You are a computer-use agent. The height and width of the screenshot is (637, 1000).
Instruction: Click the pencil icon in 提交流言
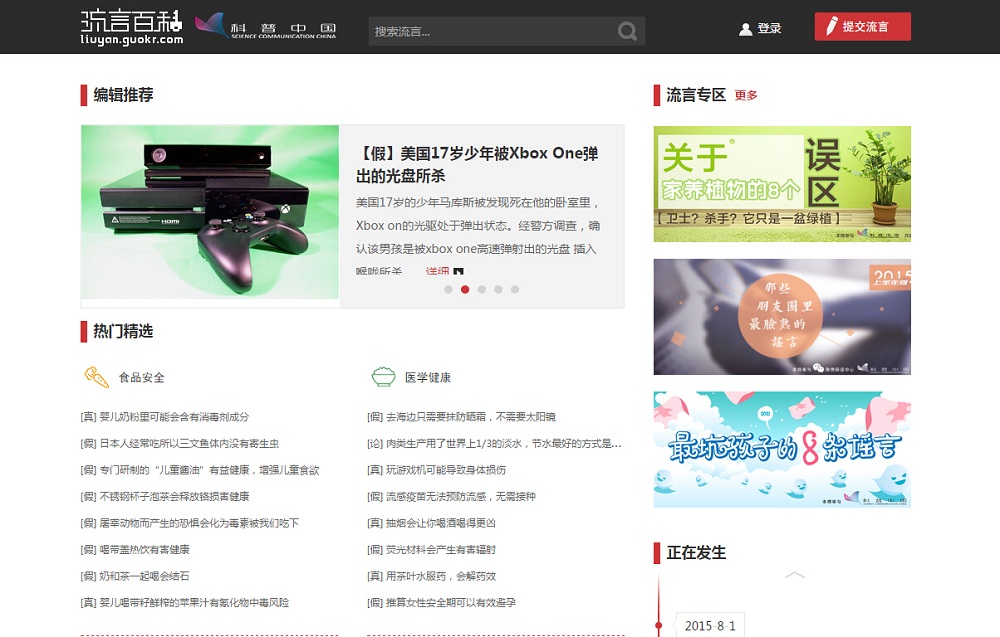(832, 26)
